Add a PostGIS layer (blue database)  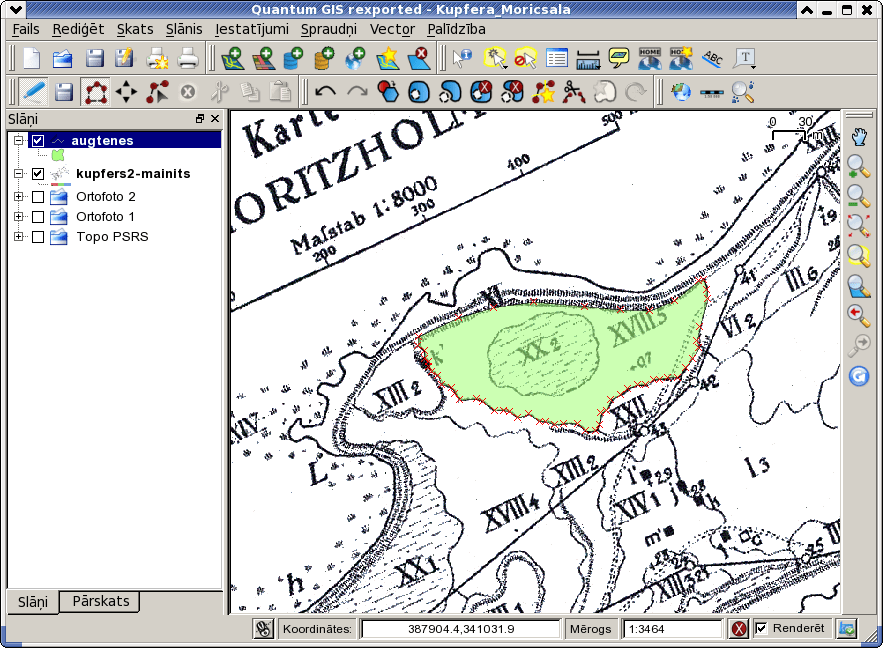coord(293,59)
